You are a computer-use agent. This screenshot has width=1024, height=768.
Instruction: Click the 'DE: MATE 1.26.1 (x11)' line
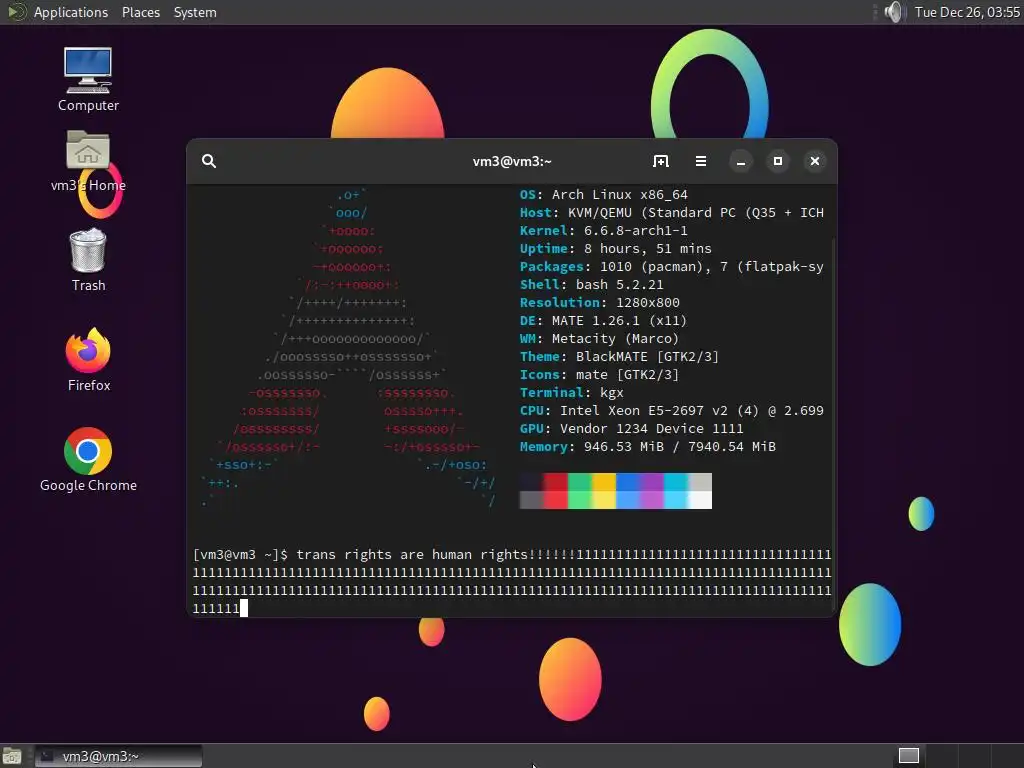click(x=603, y=321)
